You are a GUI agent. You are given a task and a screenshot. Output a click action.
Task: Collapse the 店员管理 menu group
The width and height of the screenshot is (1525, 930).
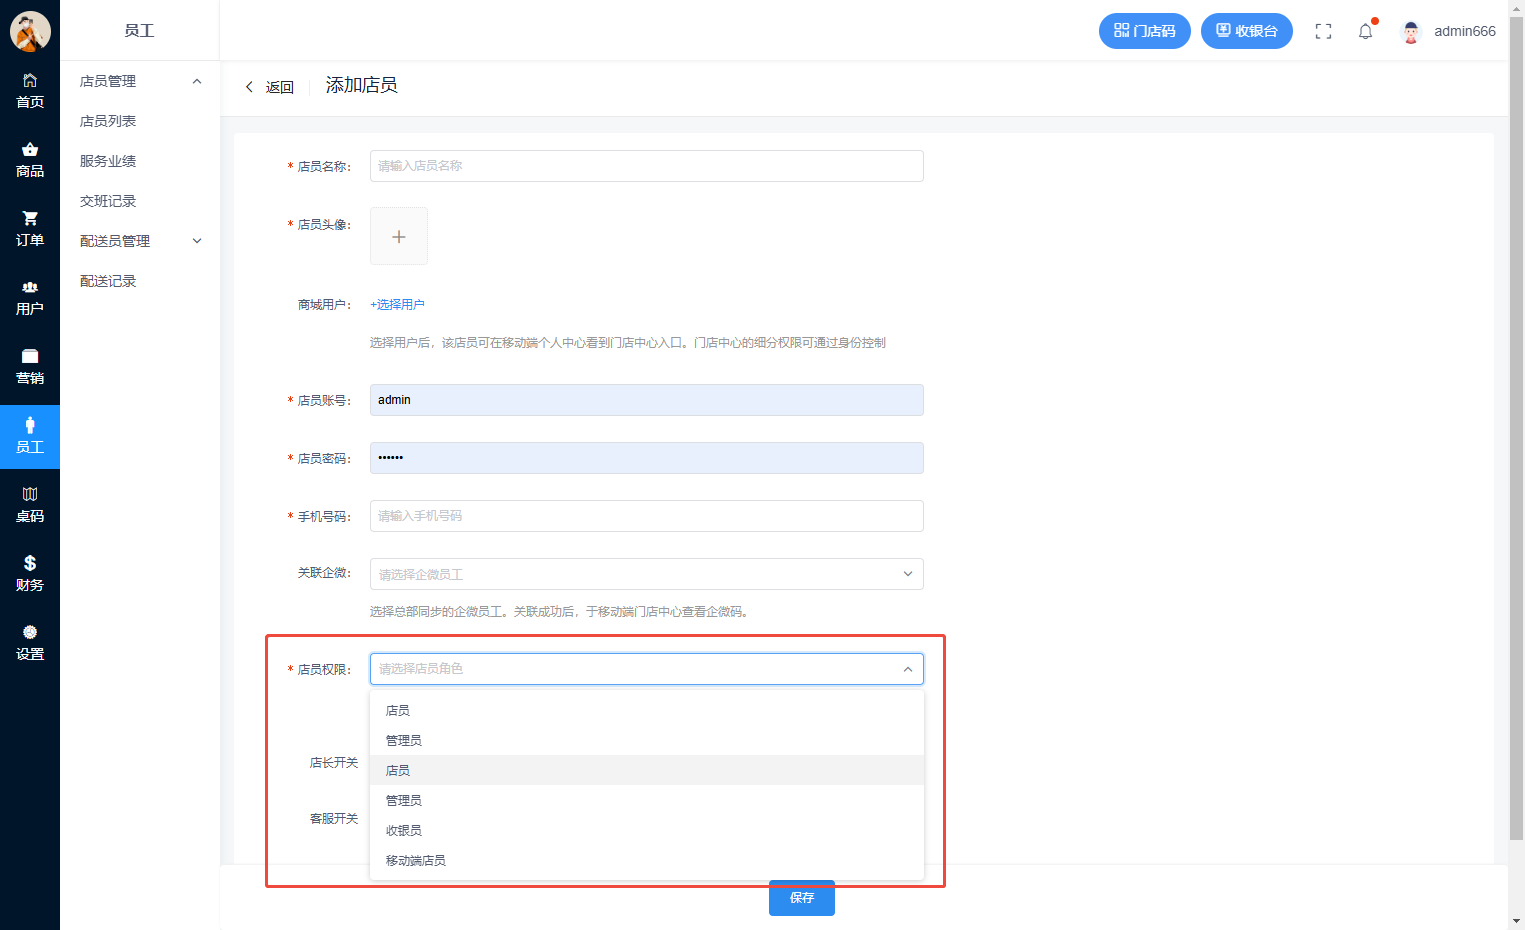coord(197,81)
